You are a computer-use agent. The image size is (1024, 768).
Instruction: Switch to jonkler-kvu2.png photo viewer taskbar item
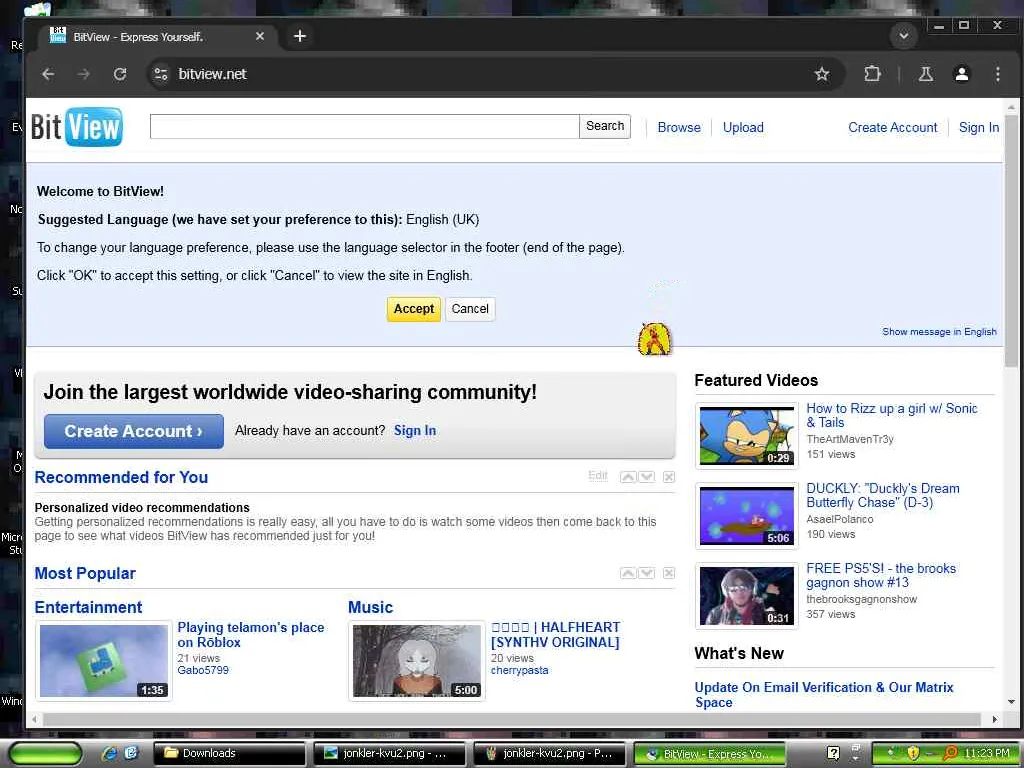point(390,753)
